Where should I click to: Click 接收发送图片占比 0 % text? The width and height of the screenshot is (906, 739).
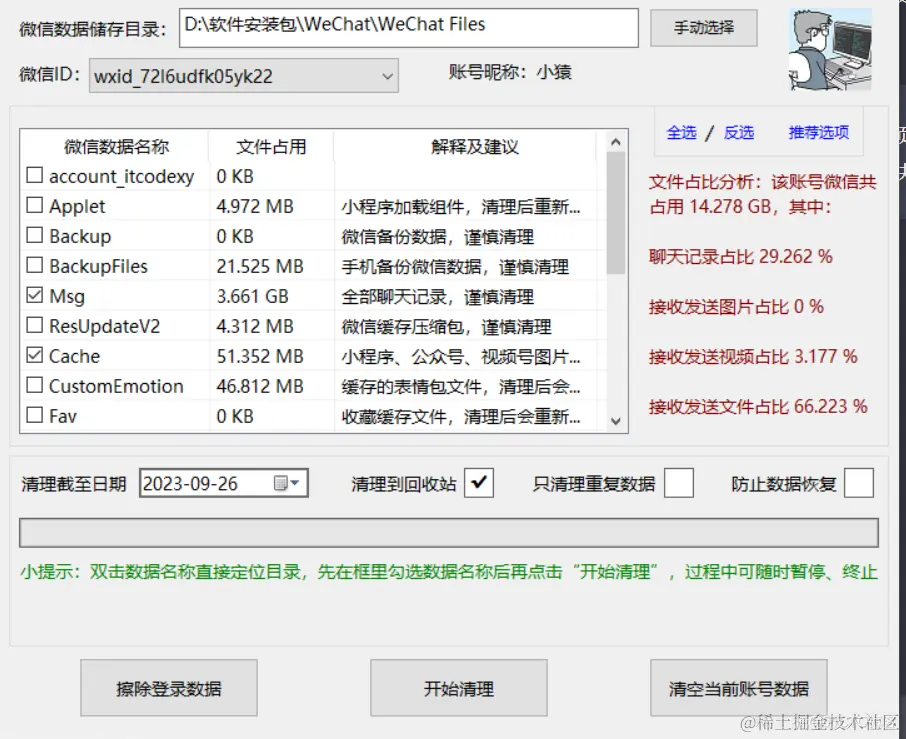point(736,307)
